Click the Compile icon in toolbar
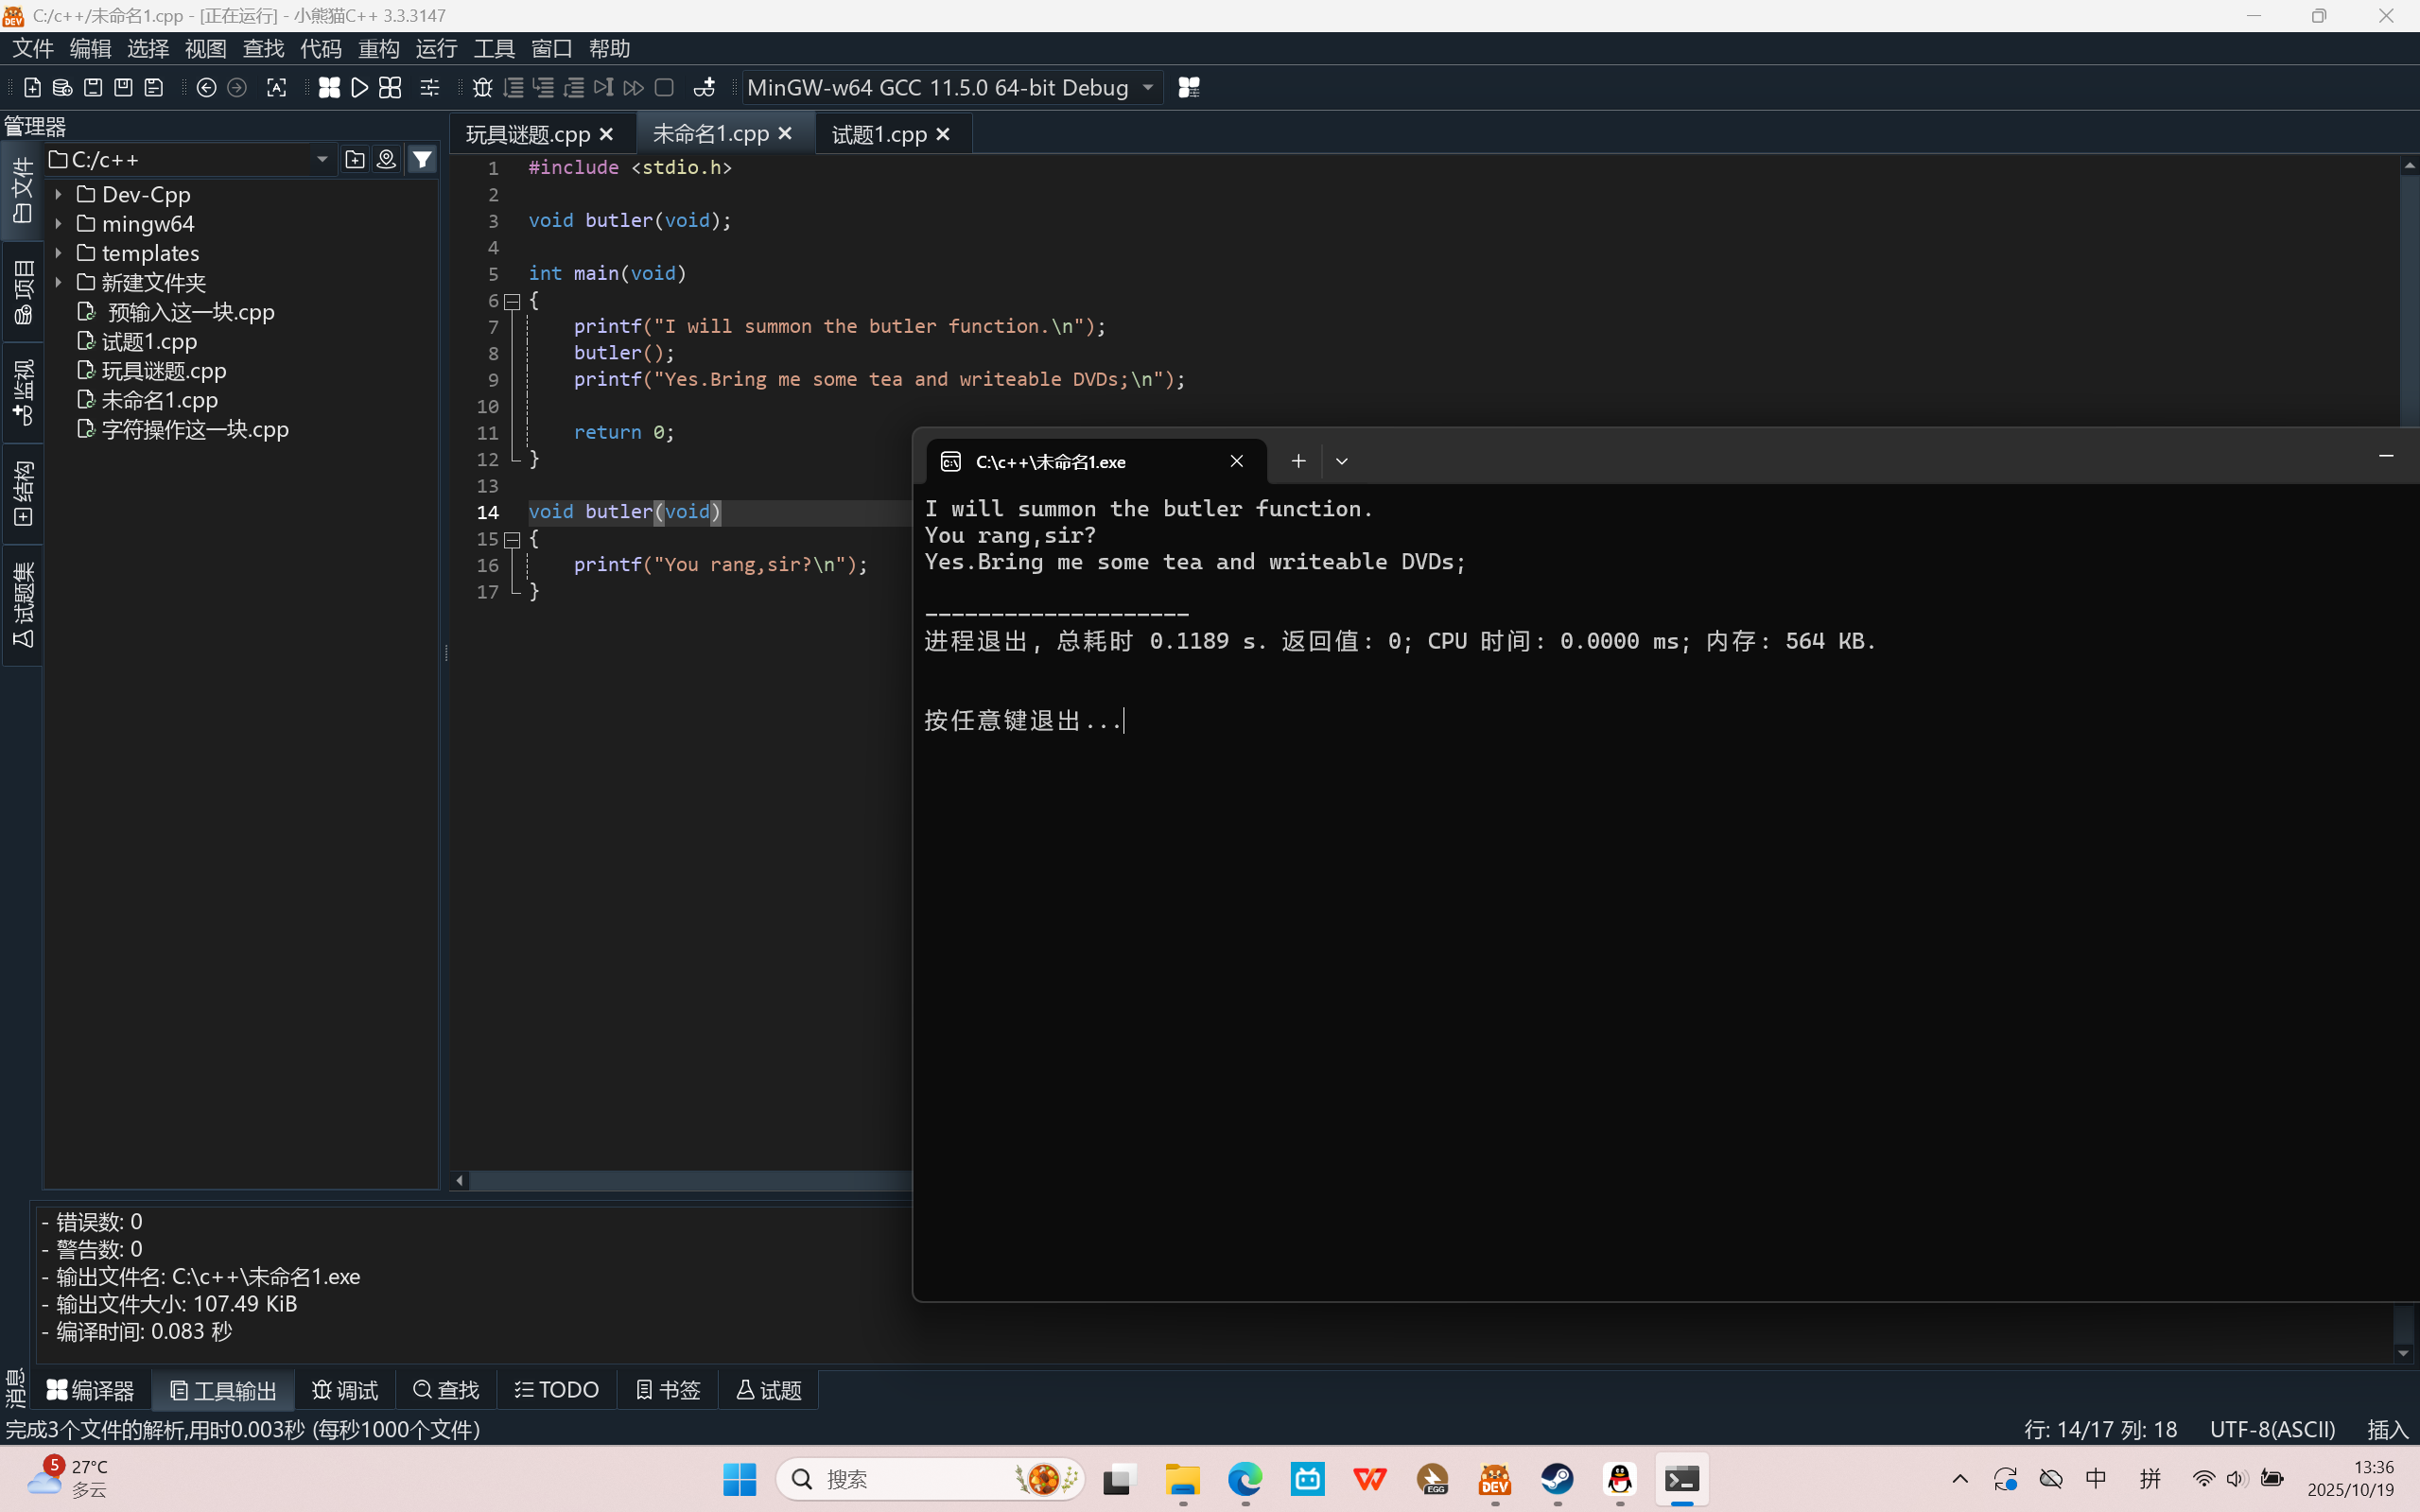 pos(329,88)
